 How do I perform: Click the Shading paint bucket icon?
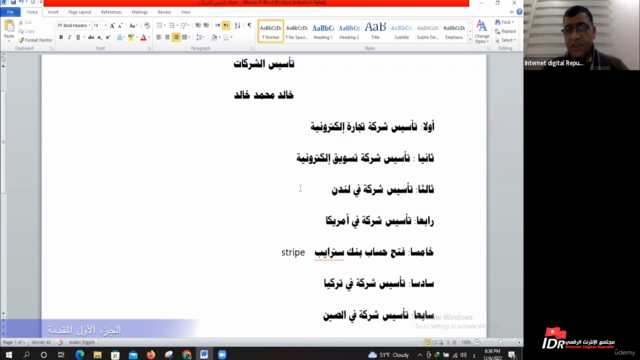(x=214, y=37)
